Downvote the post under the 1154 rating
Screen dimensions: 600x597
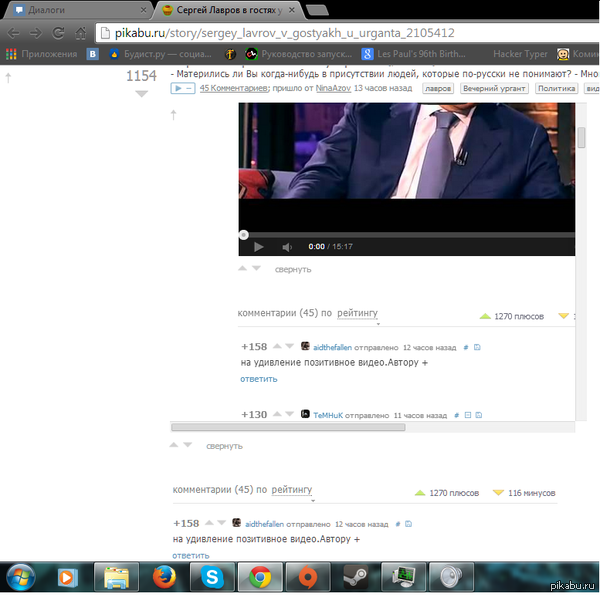tap(141, 94)
